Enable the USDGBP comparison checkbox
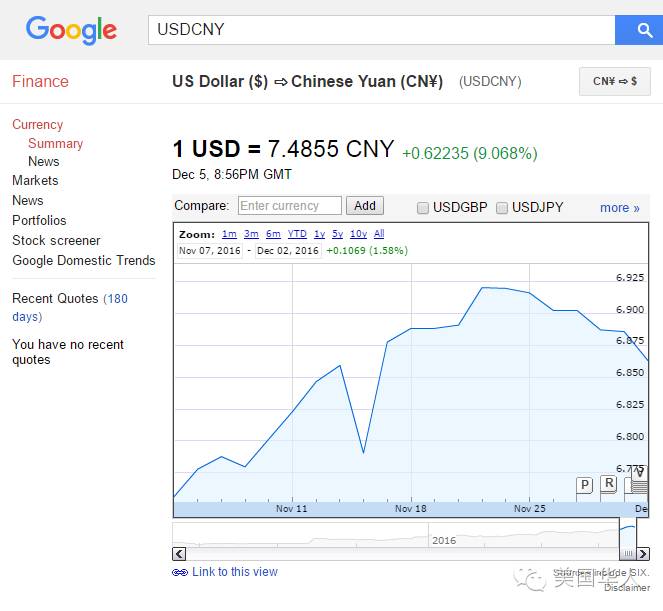 [x=423, y=208]
